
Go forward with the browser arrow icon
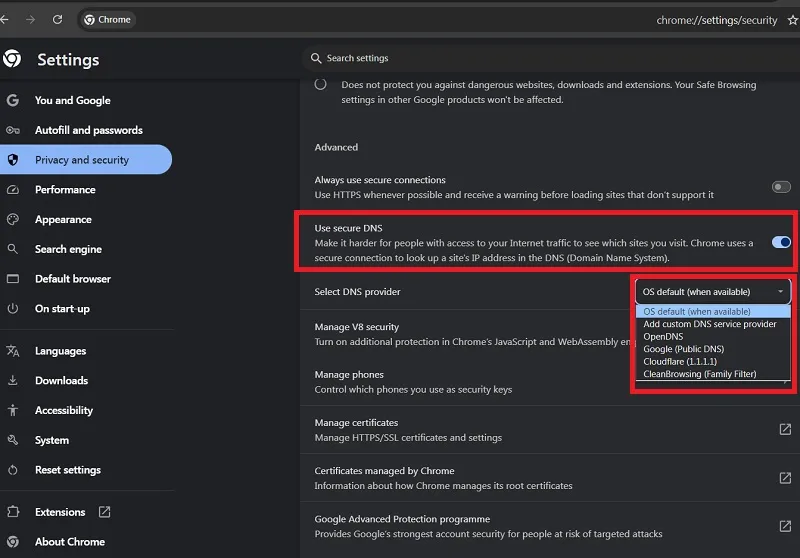[31, 19]
